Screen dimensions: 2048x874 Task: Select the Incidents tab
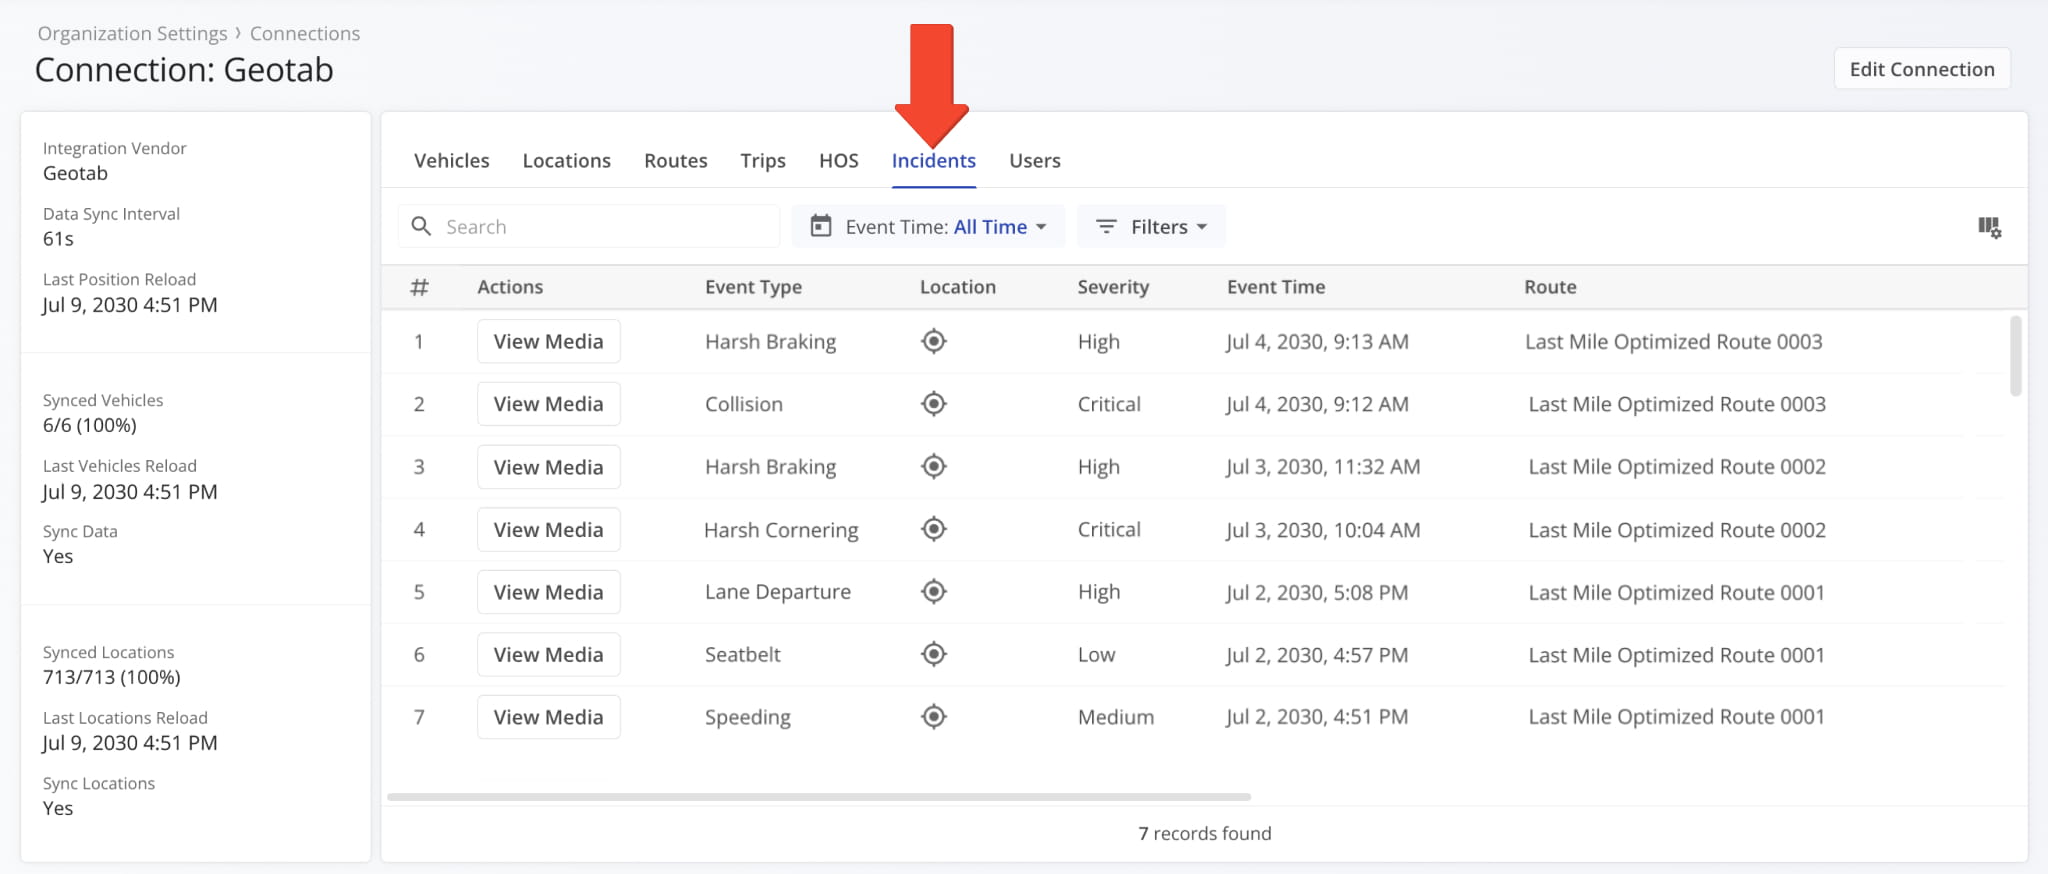pyautogui.click(x=934, y=161)
